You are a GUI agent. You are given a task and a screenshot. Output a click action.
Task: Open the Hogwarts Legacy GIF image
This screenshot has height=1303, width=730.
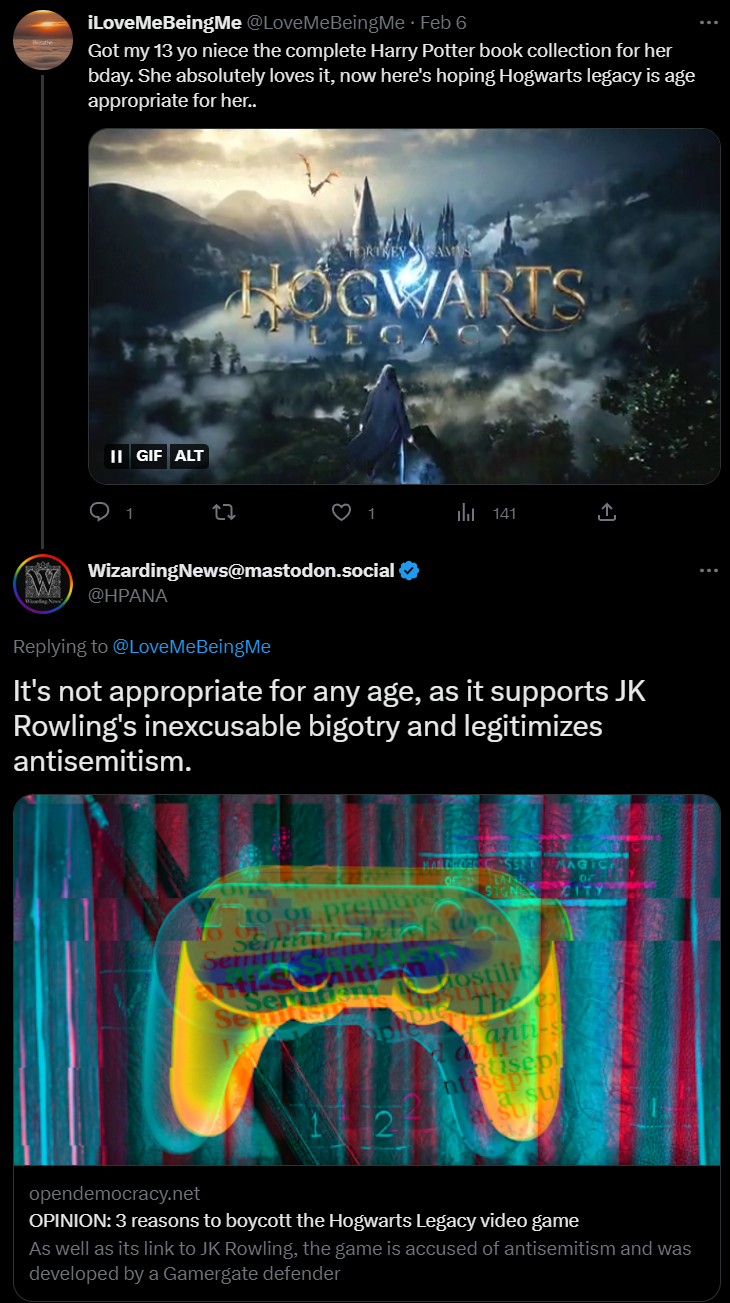pyautogui.click(x=404, y=306)
